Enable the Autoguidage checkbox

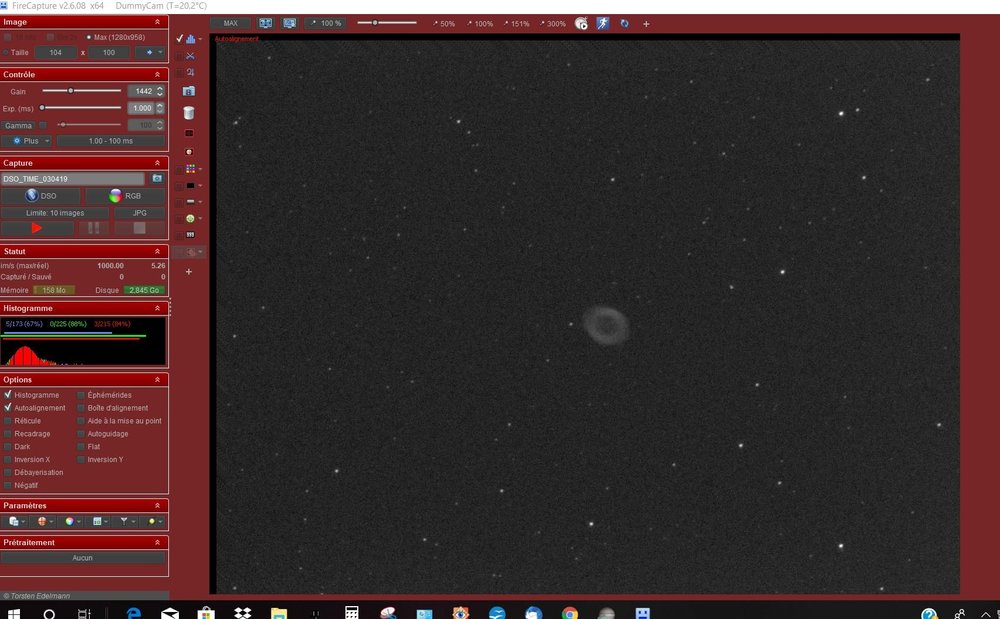point(81,433)
